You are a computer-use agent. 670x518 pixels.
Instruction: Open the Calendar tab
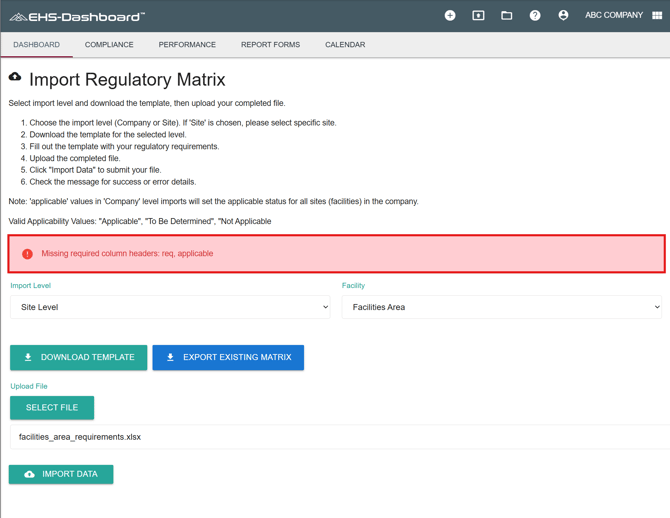[x=345, y=45]
